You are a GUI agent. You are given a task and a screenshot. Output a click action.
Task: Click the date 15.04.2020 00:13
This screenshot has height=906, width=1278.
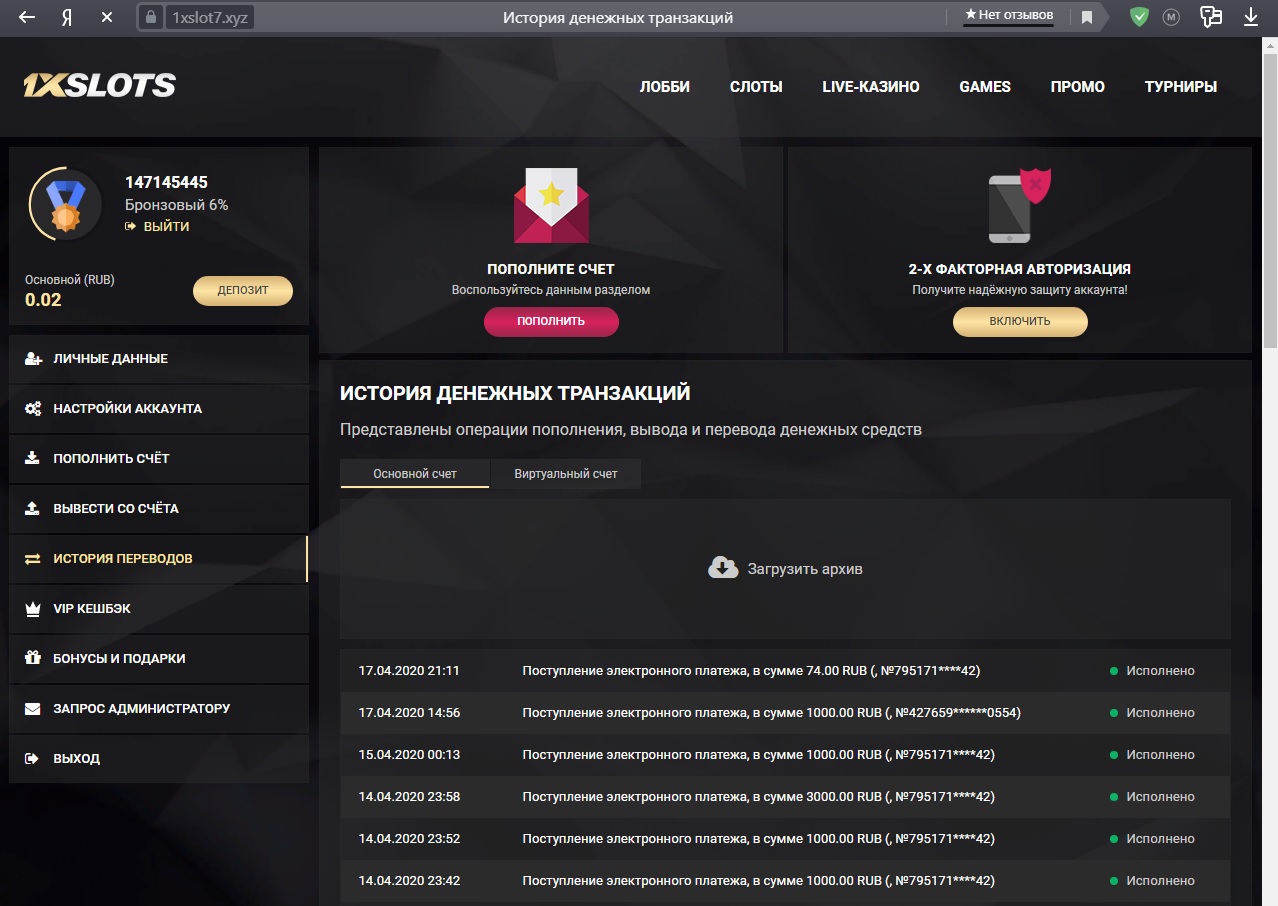409,755
